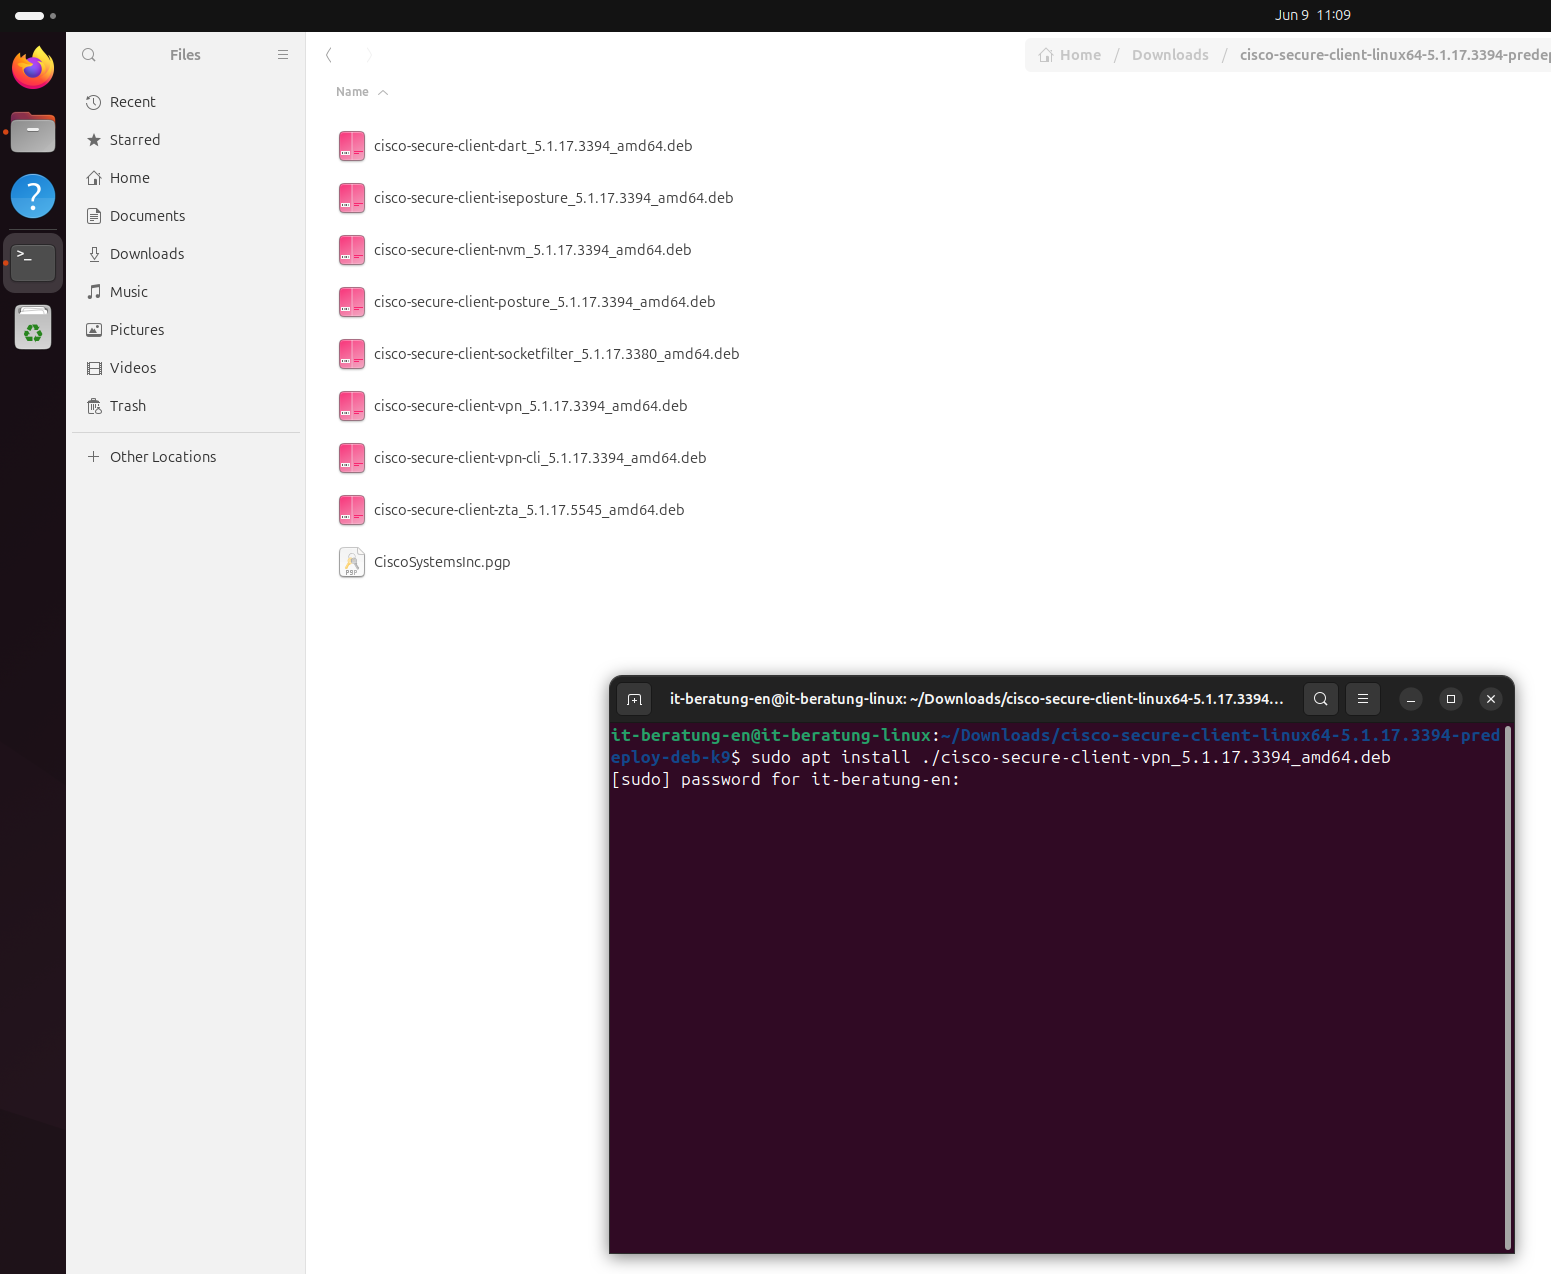1551x1274 pixels.
Task: Select cisco-secure-client-zta_5.1.17.5545_amd64.deb file name
Action: coord(529,510)
